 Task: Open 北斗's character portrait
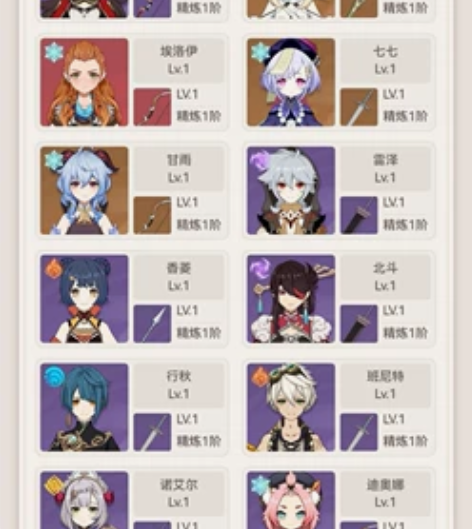click(x=291, y=299)
